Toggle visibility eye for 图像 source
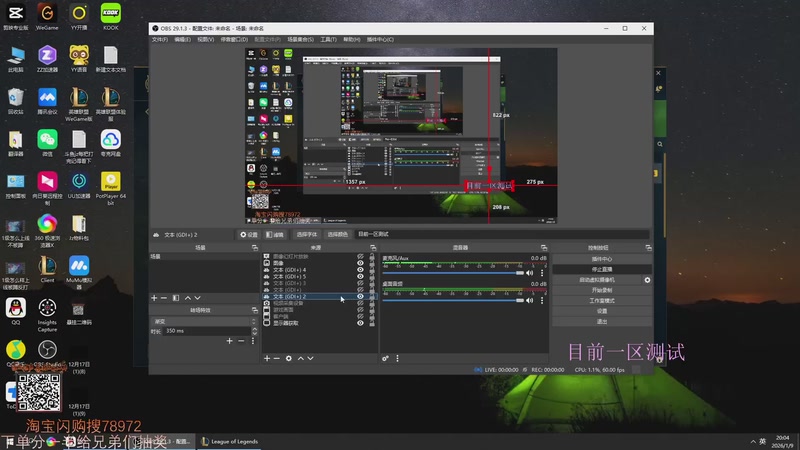This screenshot has height=450, width=800. coord(360,263)
